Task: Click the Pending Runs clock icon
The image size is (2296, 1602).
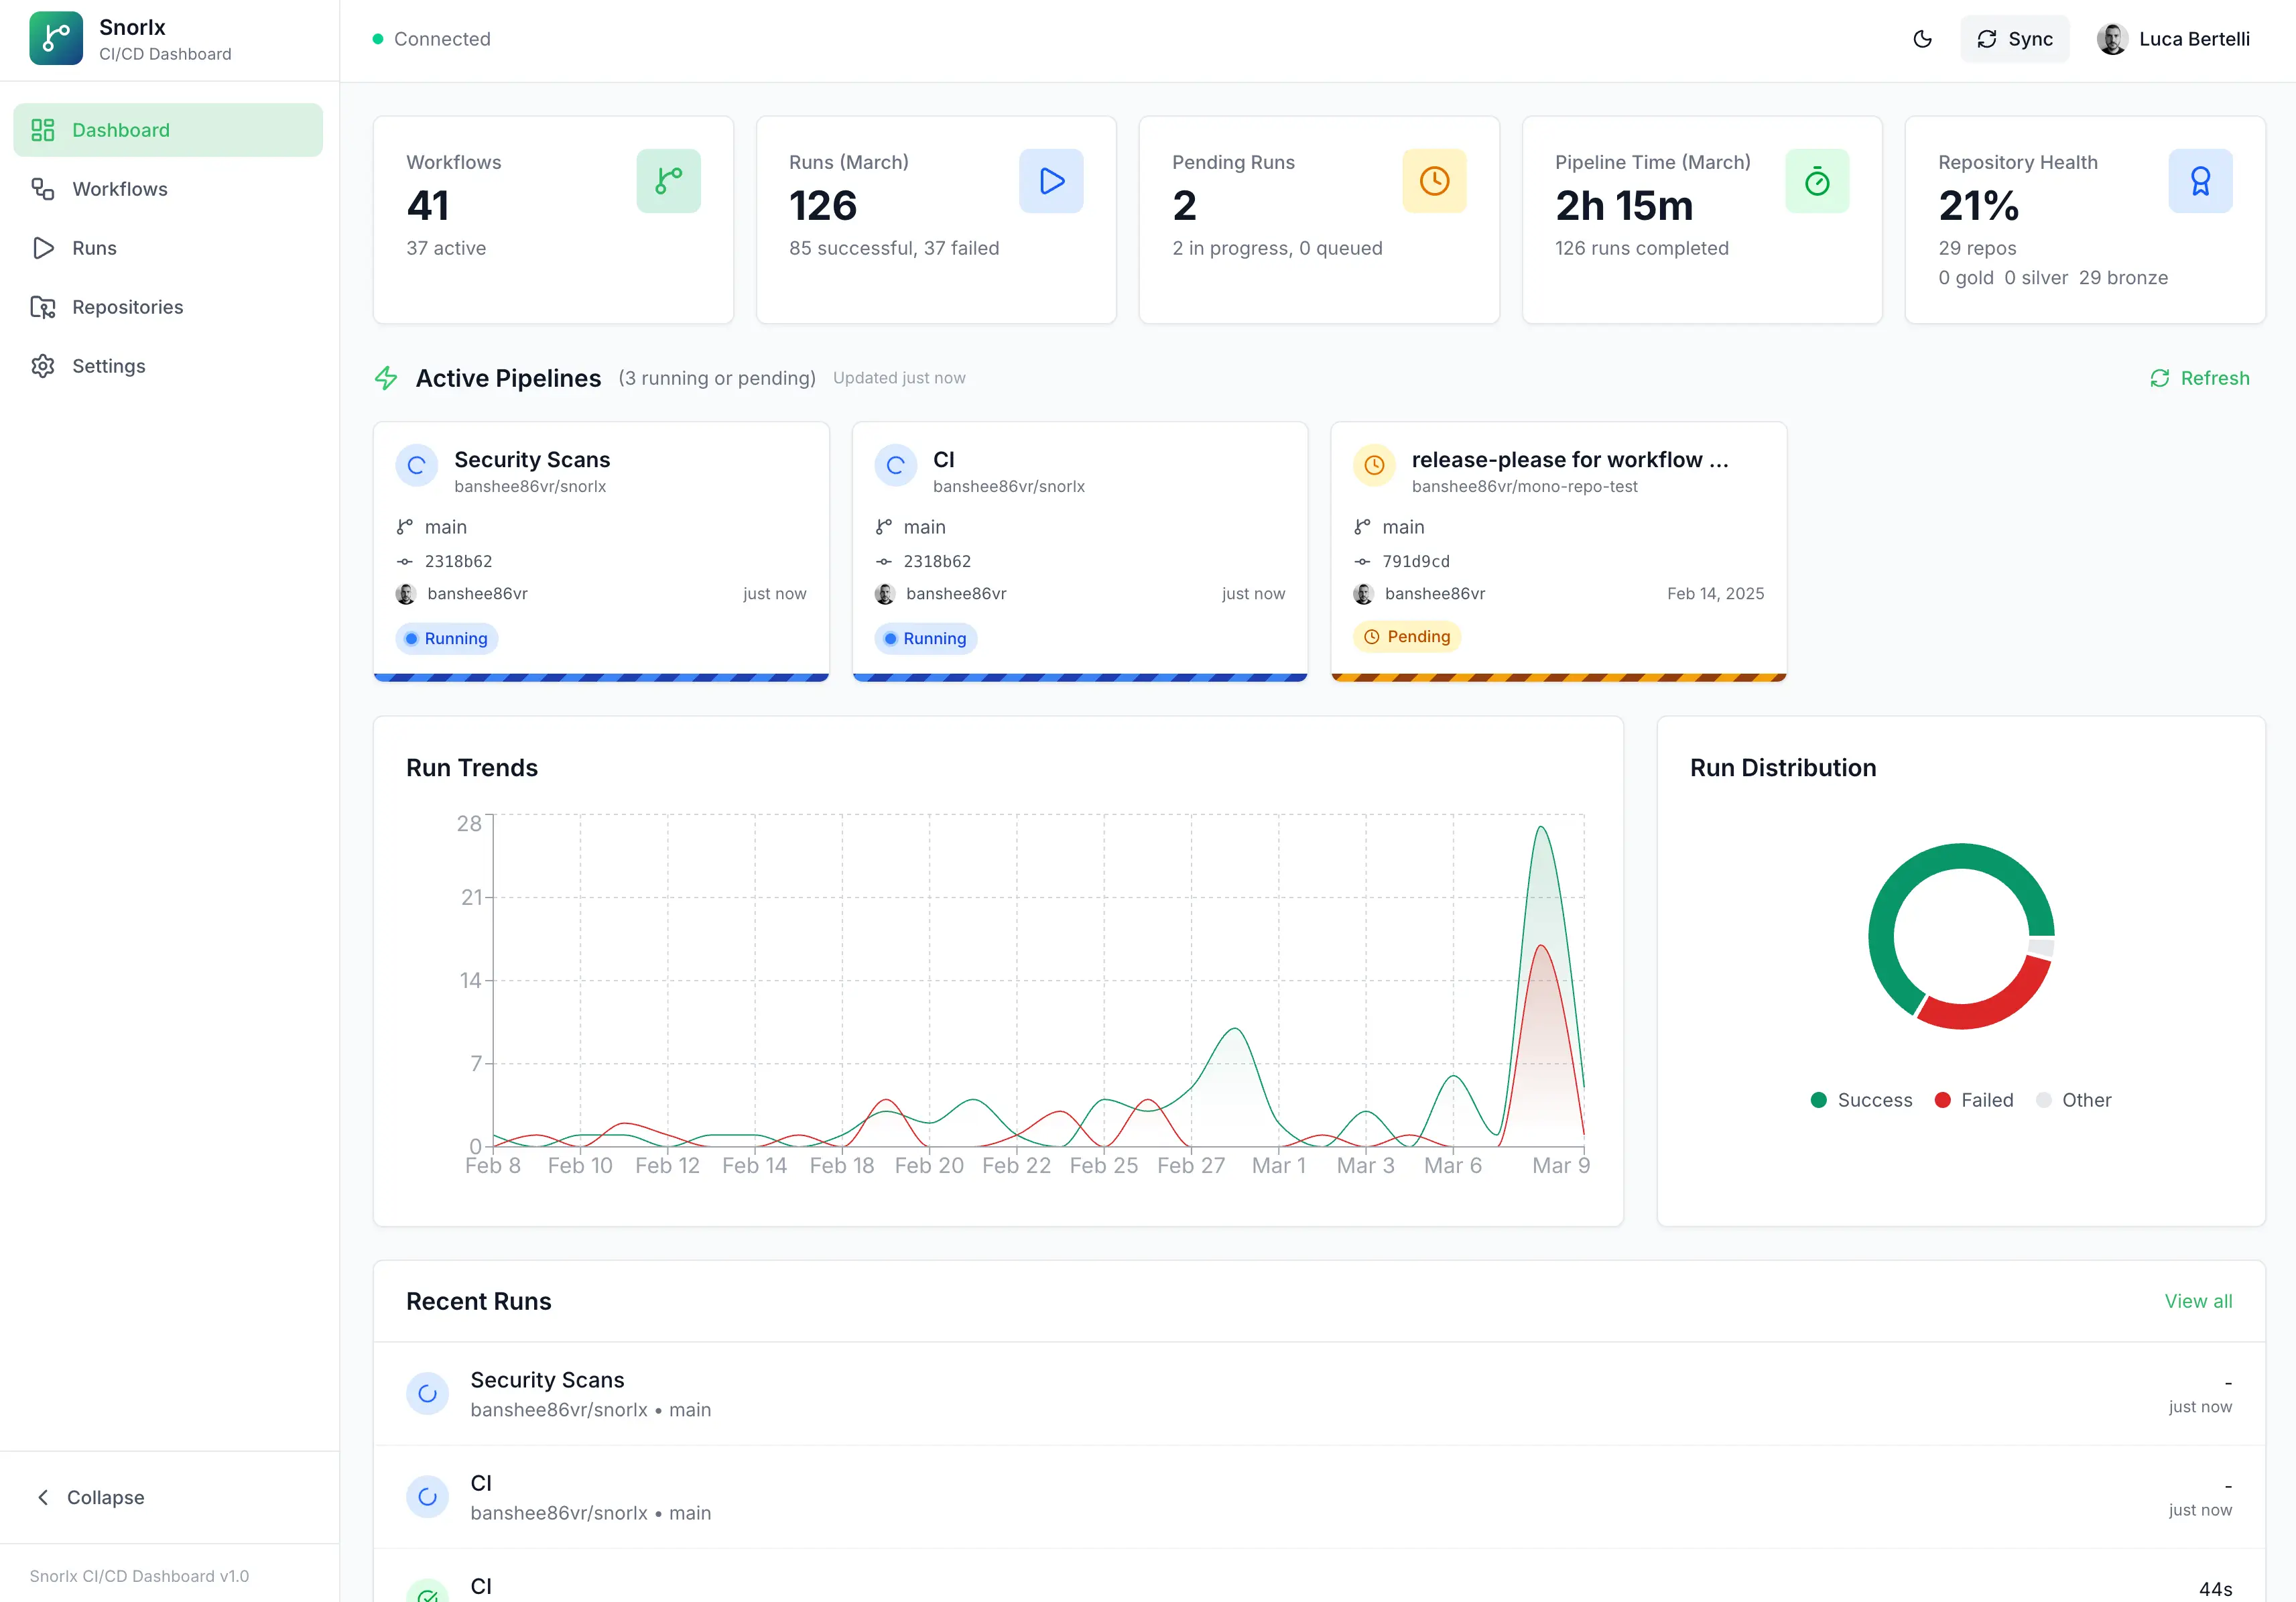Action: click(1434, 181)
